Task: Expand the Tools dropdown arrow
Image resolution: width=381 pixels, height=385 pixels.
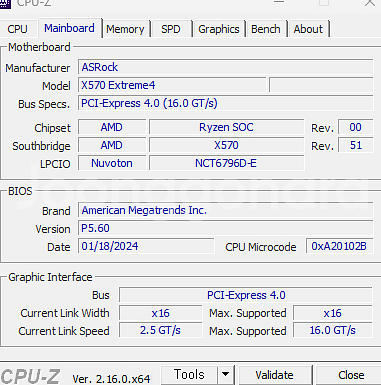Action: [226, 375]
